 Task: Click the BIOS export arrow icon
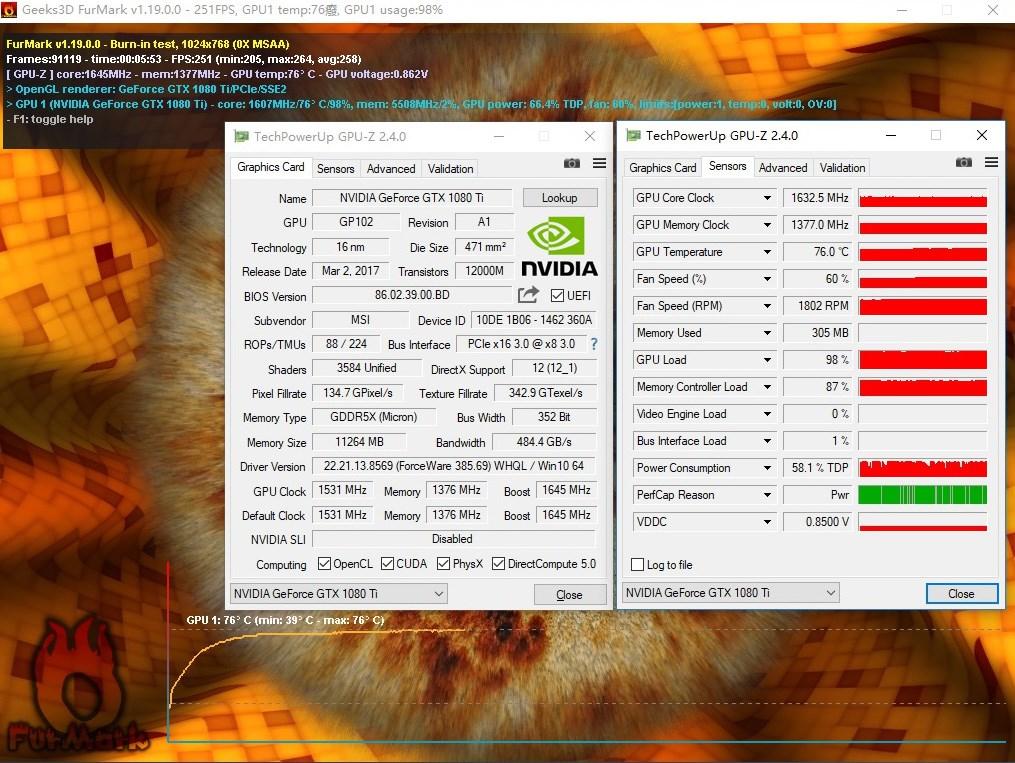coord(527,295)
